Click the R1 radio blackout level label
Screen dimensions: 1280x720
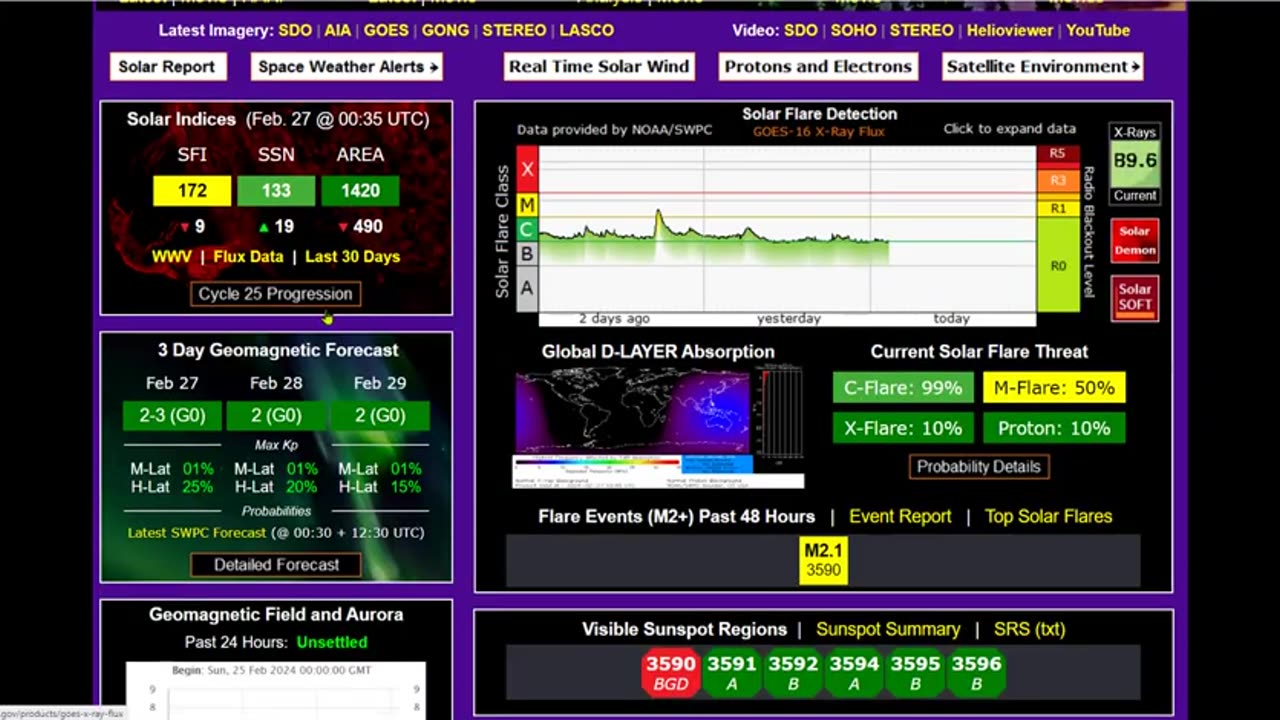point(1058,209)
